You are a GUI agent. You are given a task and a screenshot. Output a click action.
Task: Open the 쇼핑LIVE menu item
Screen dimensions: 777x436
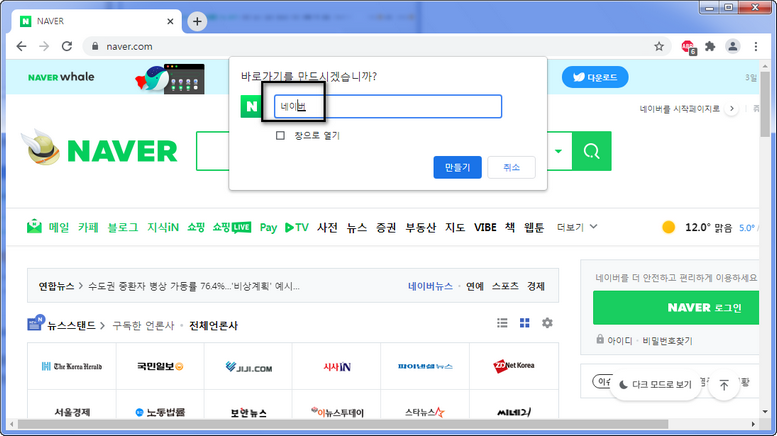[232, 227]
